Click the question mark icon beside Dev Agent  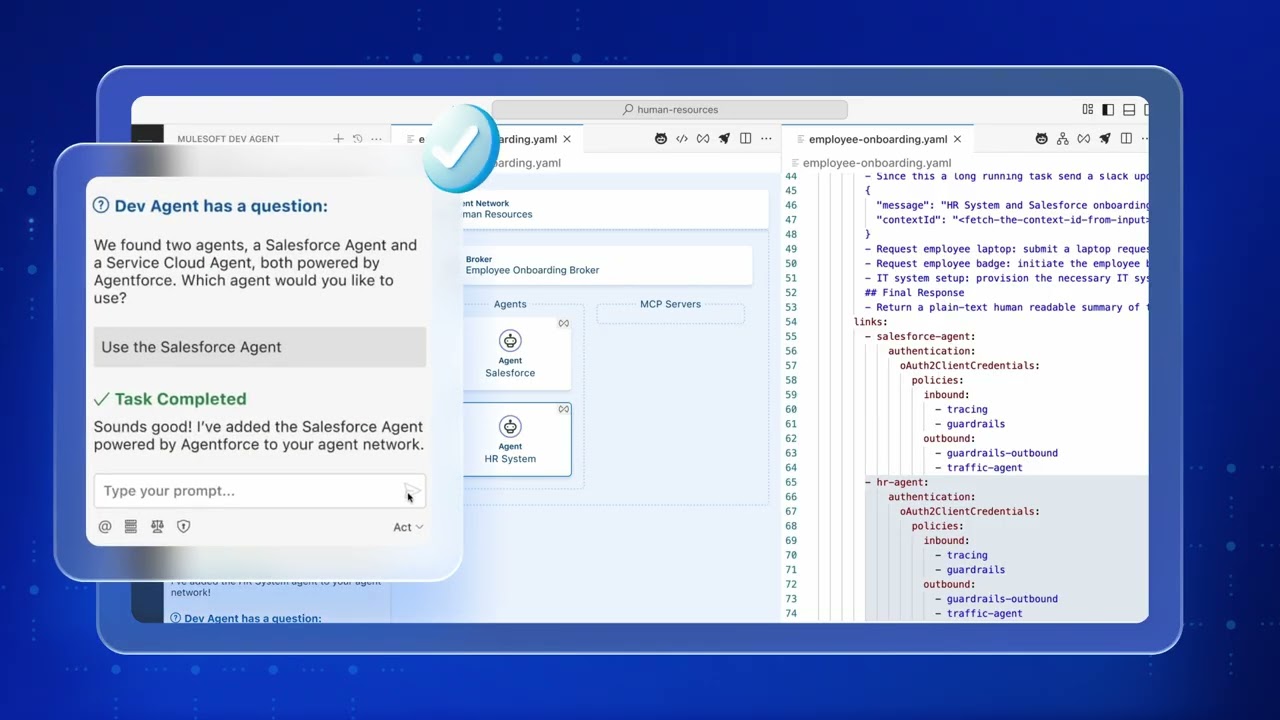(x=101, y=205)
